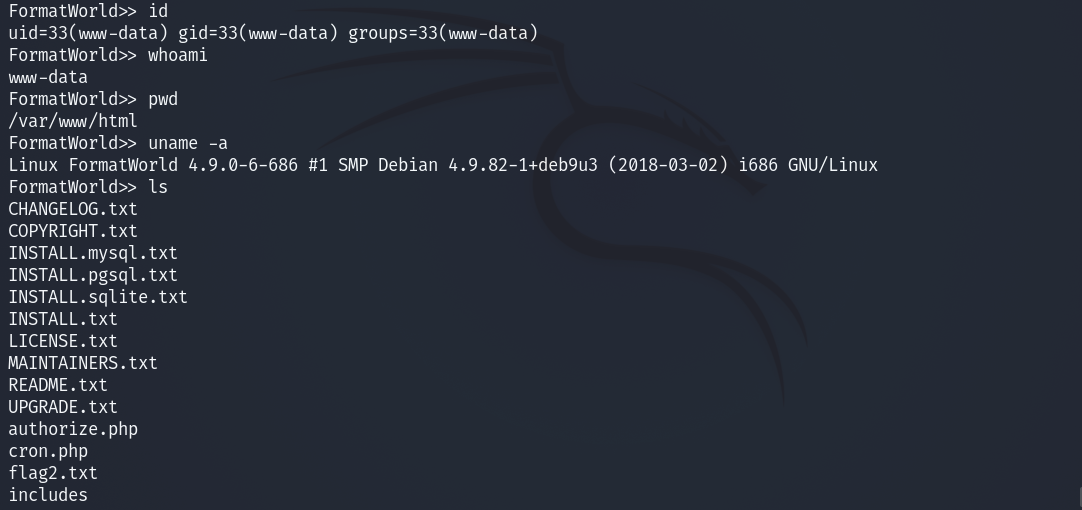Image resolution: width=1082 pixels, height=510 pixels.
Task: Click on INSTALL.pgsql.txt
Action: (x=93, y=275)
